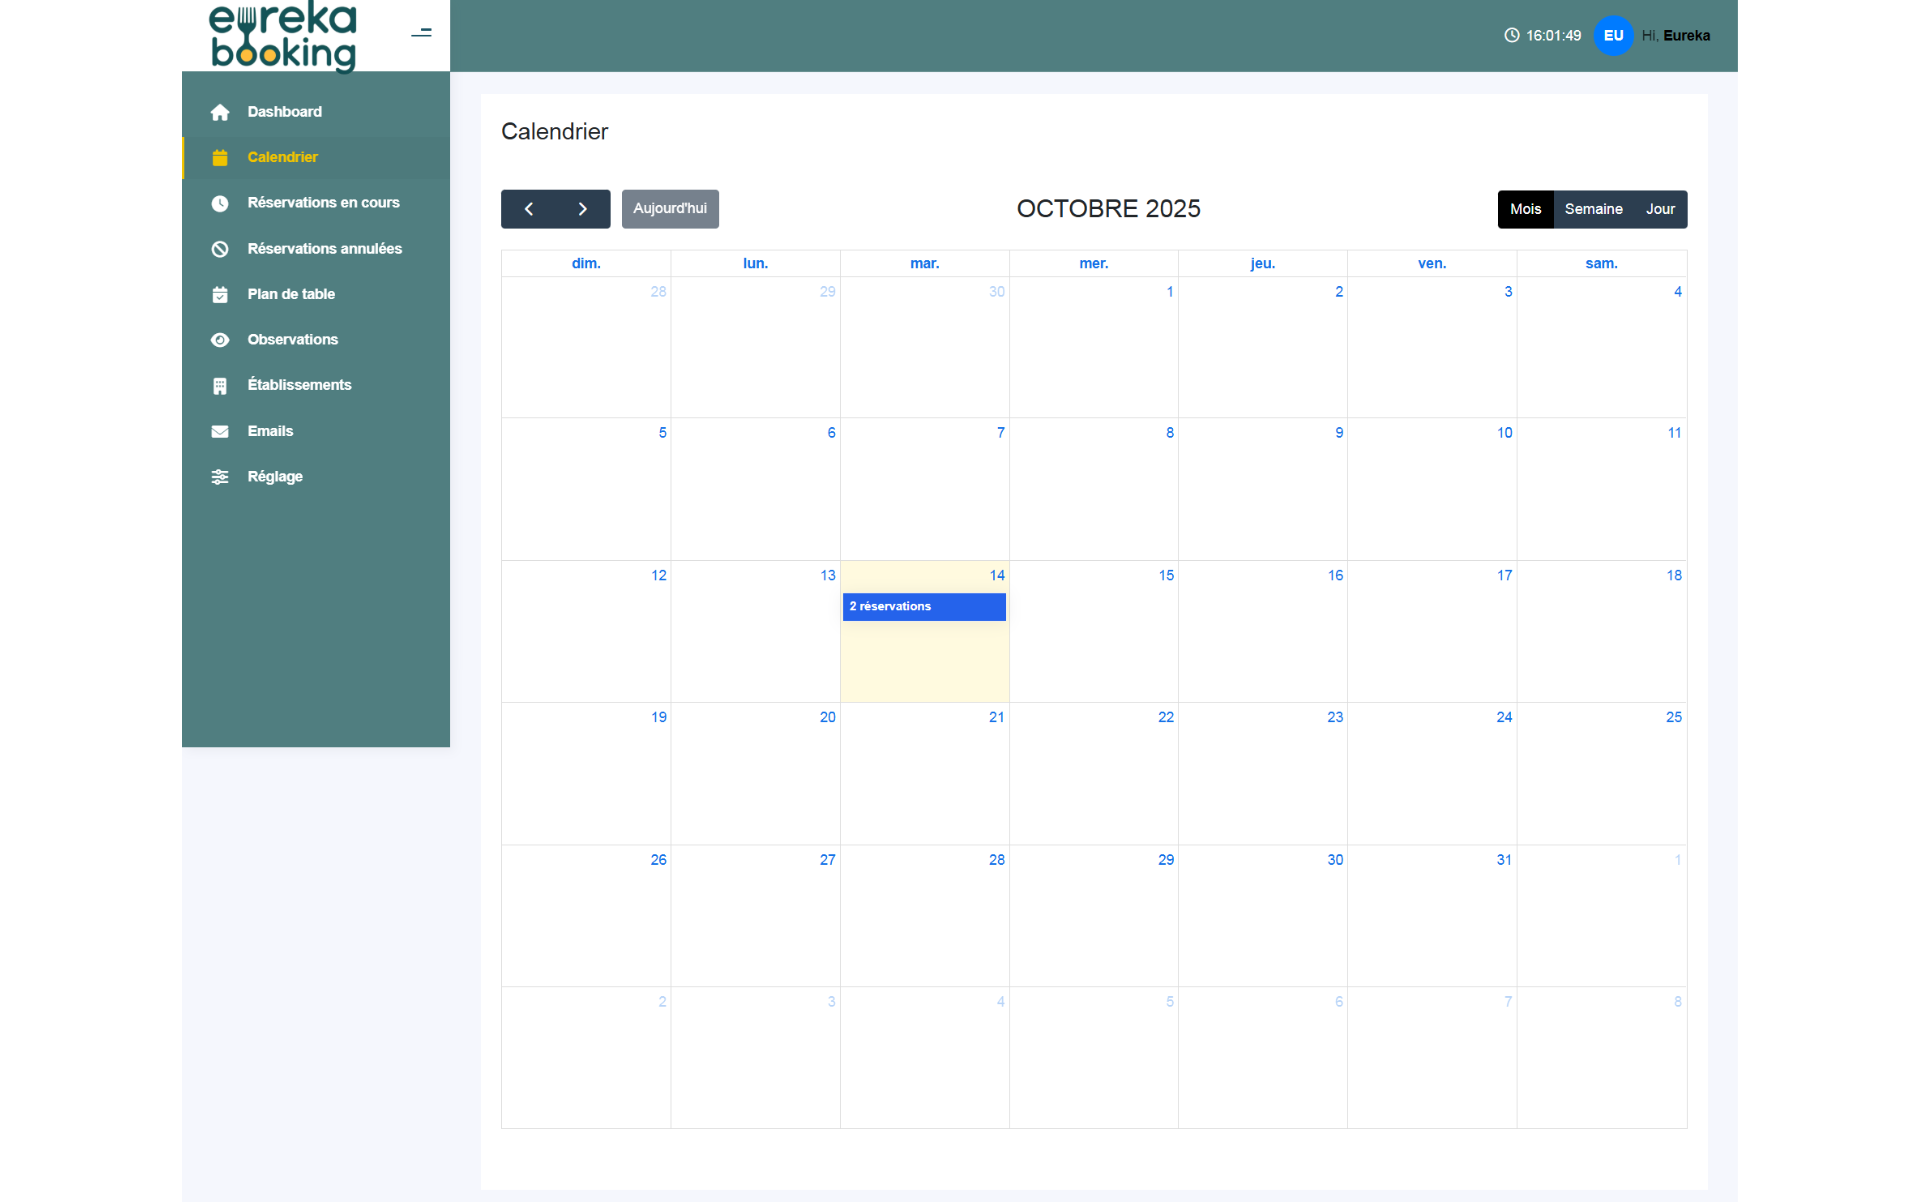The width and height of the screenshot is (1920, 1202).
Task: Click the envelope icon beside Emails
Action: 220,431
